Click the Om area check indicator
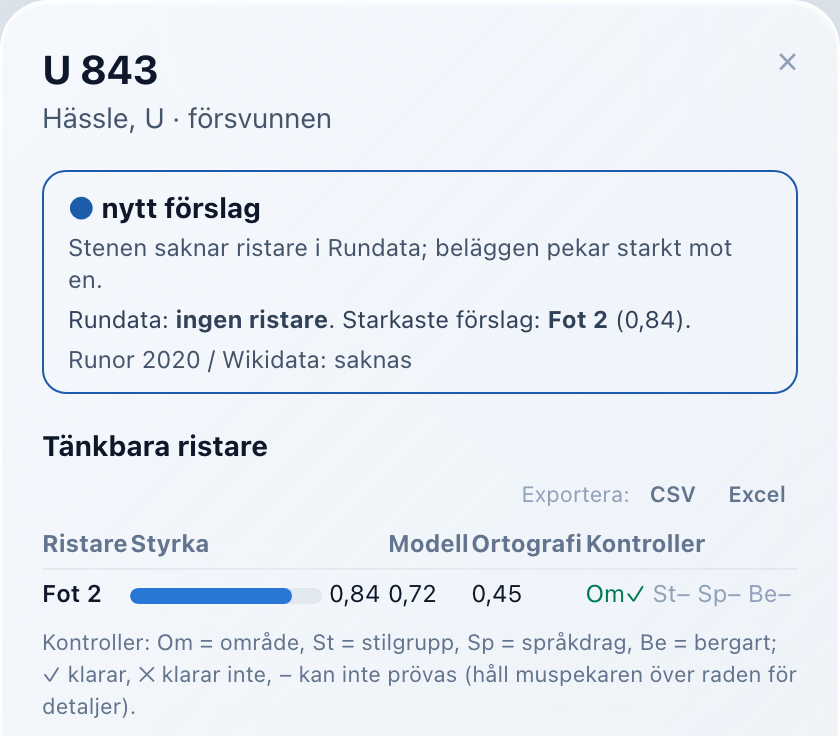This screenshot has height=736, width=840. pyautogui.click(x=614, y=594)
